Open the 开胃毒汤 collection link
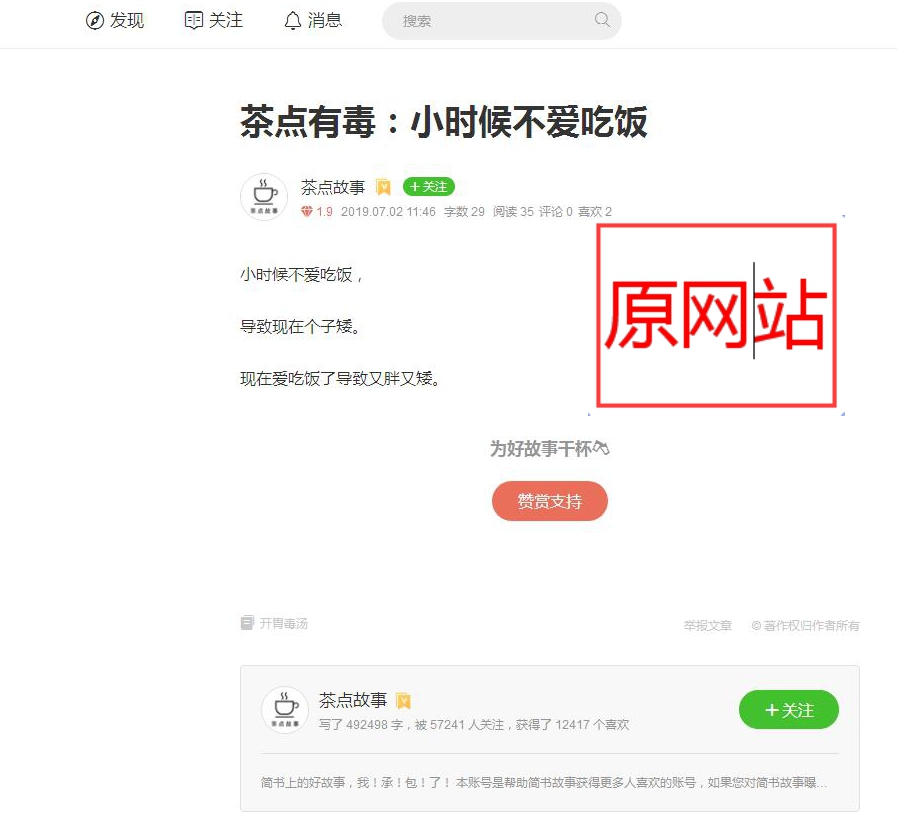 (x=284, y=623)
